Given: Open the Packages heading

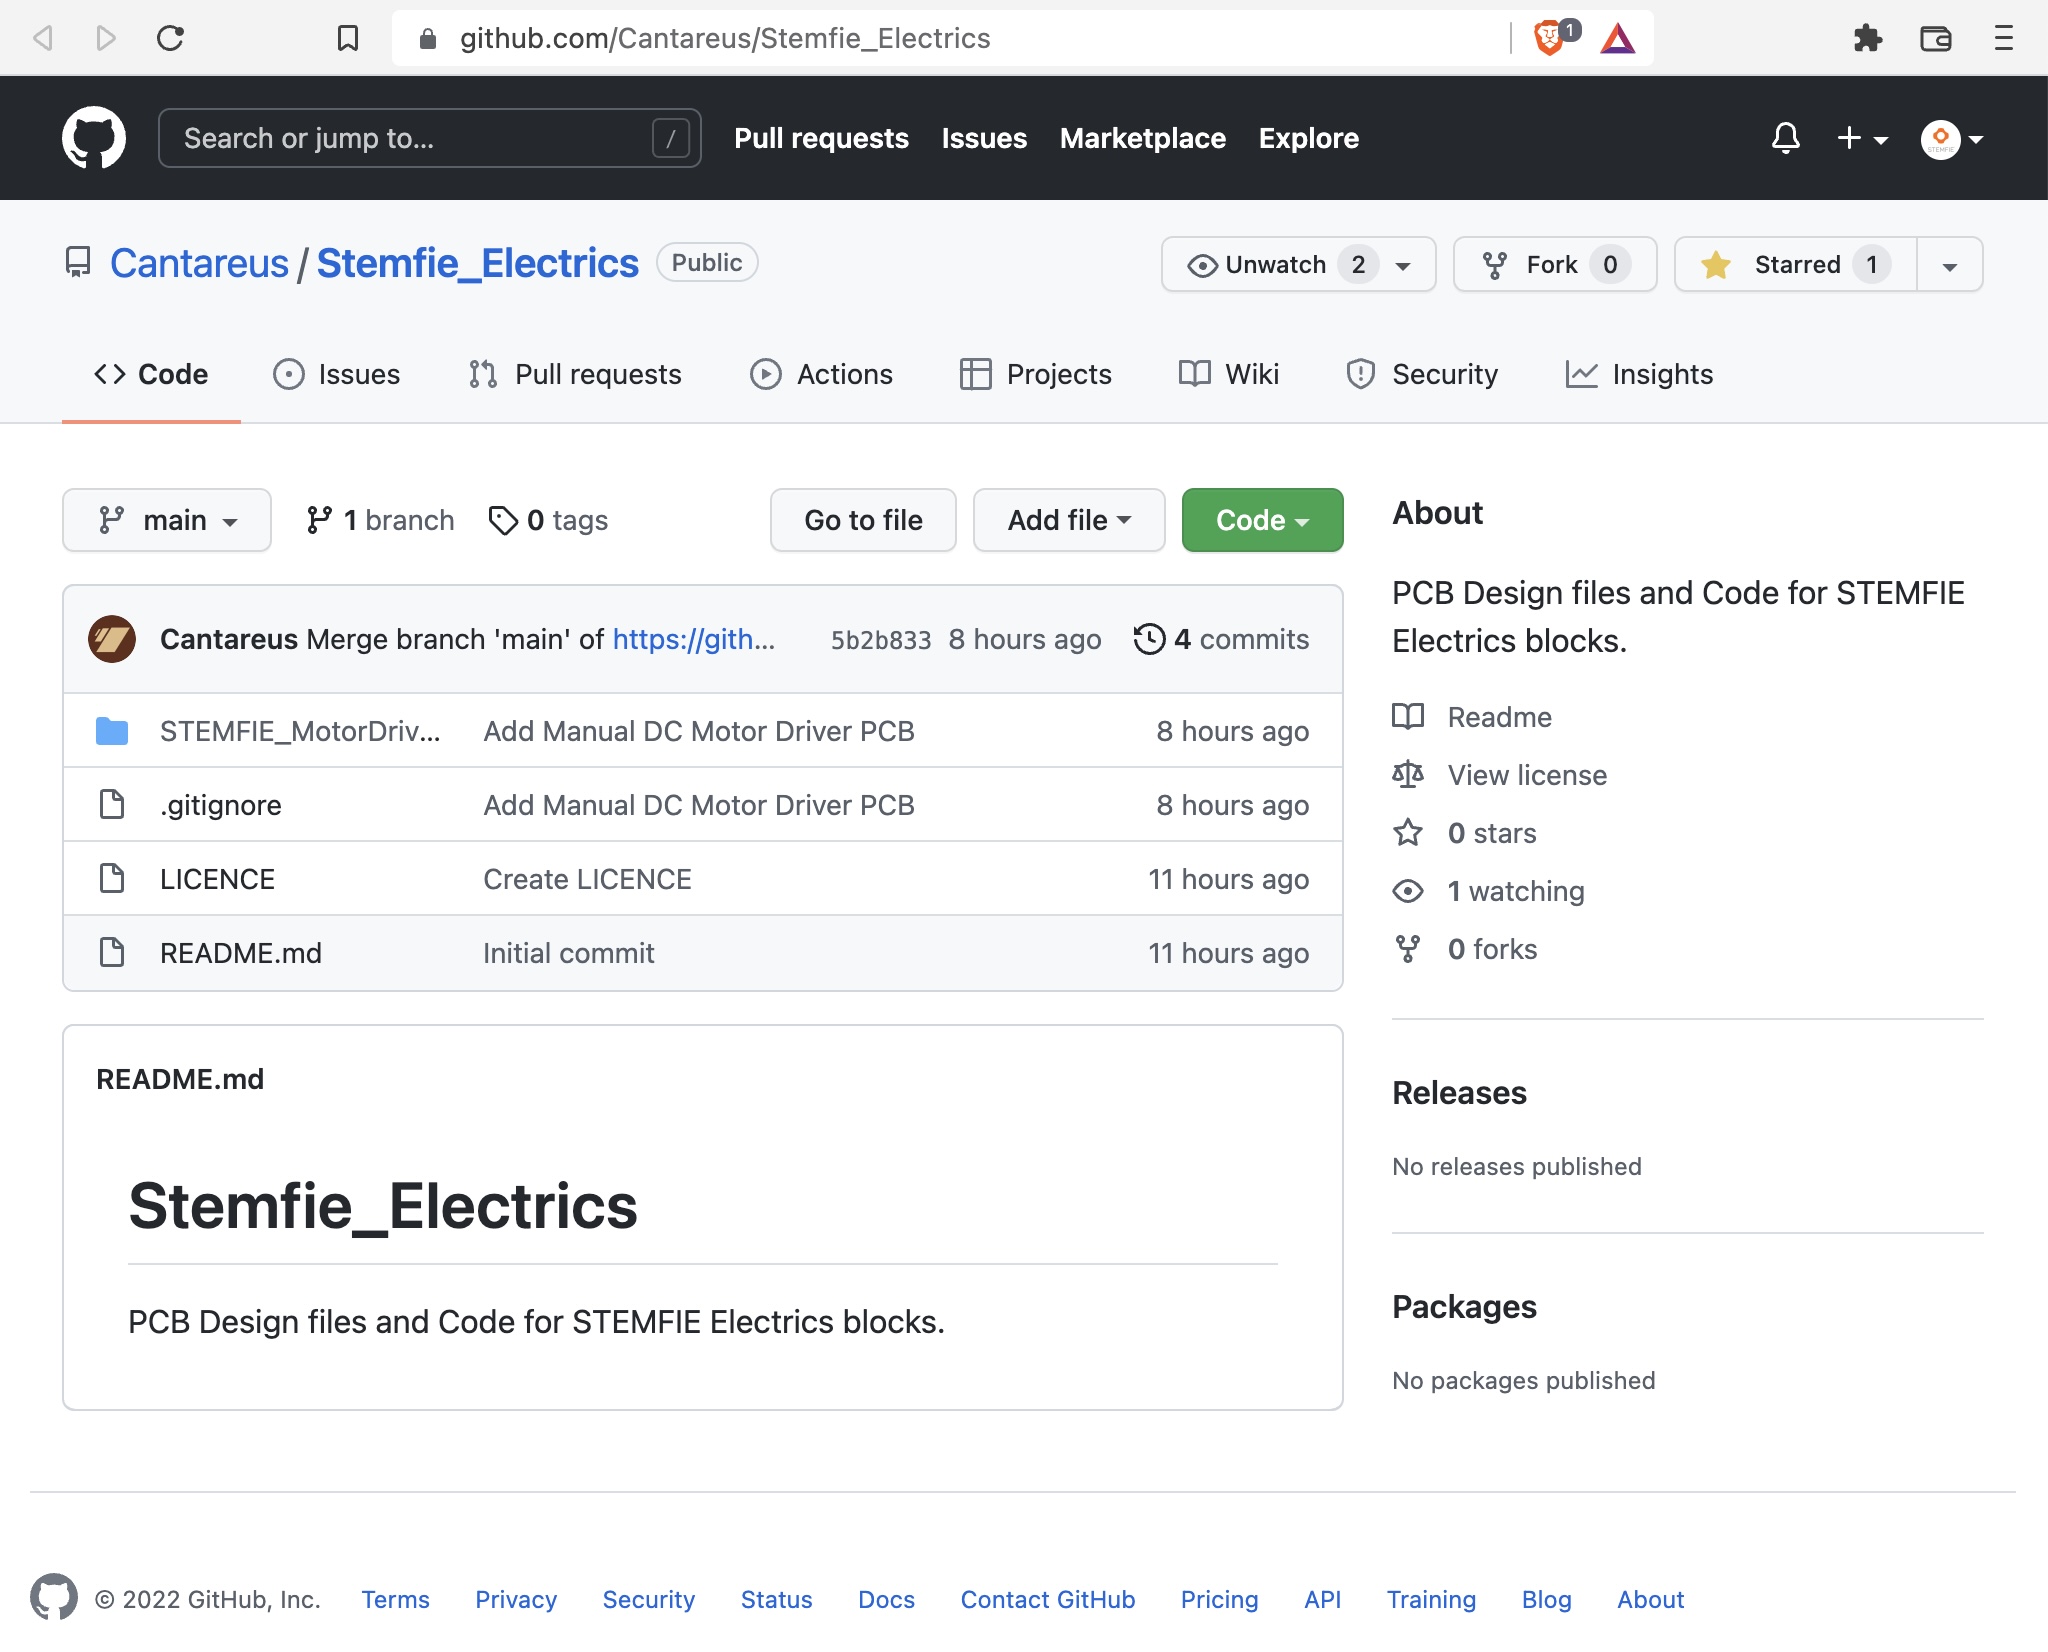Looking at the screenshot, I should coord(1464,1307).
